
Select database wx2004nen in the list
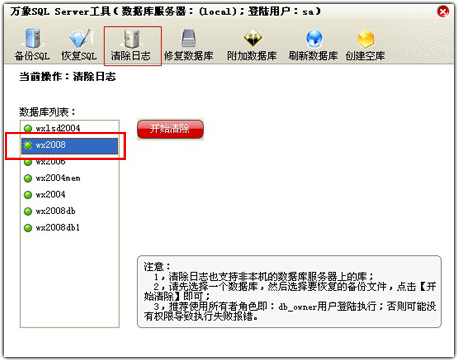point(70,178)
